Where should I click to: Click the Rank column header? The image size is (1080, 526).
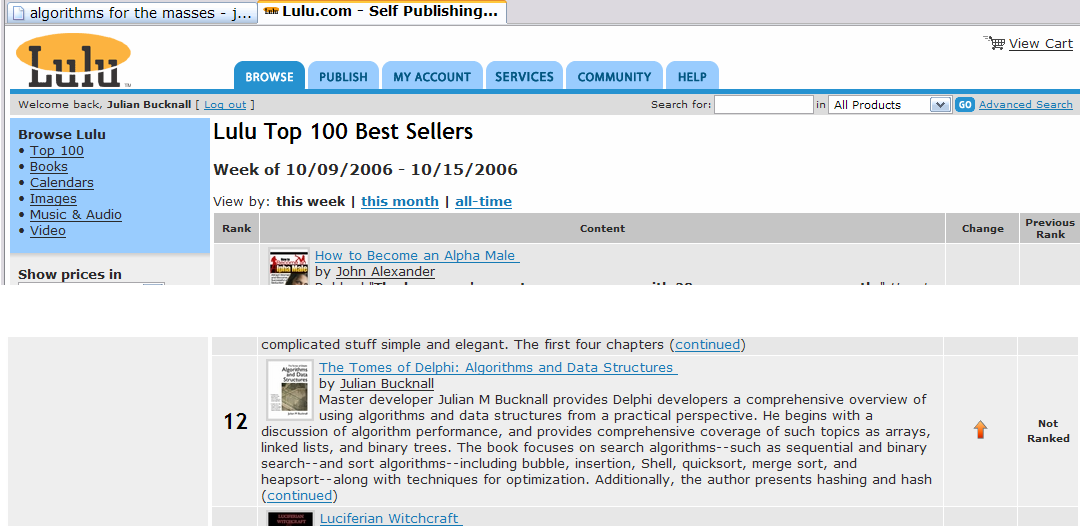point(236,228)
